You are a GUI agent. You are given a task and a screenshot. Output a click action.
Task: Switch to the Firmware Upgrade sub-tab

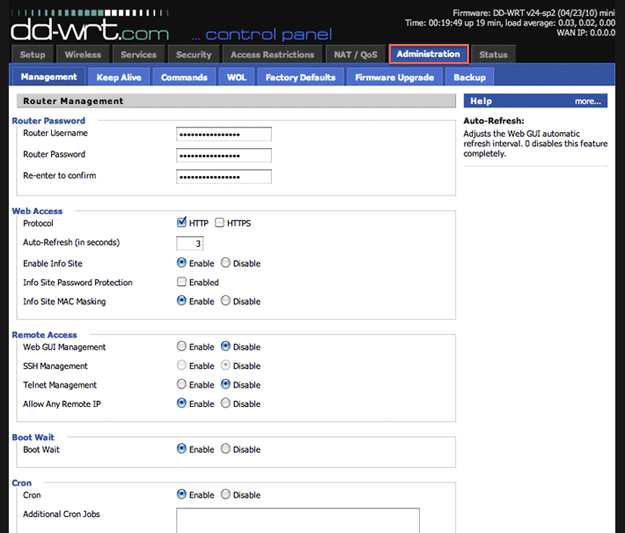[395, 77]
